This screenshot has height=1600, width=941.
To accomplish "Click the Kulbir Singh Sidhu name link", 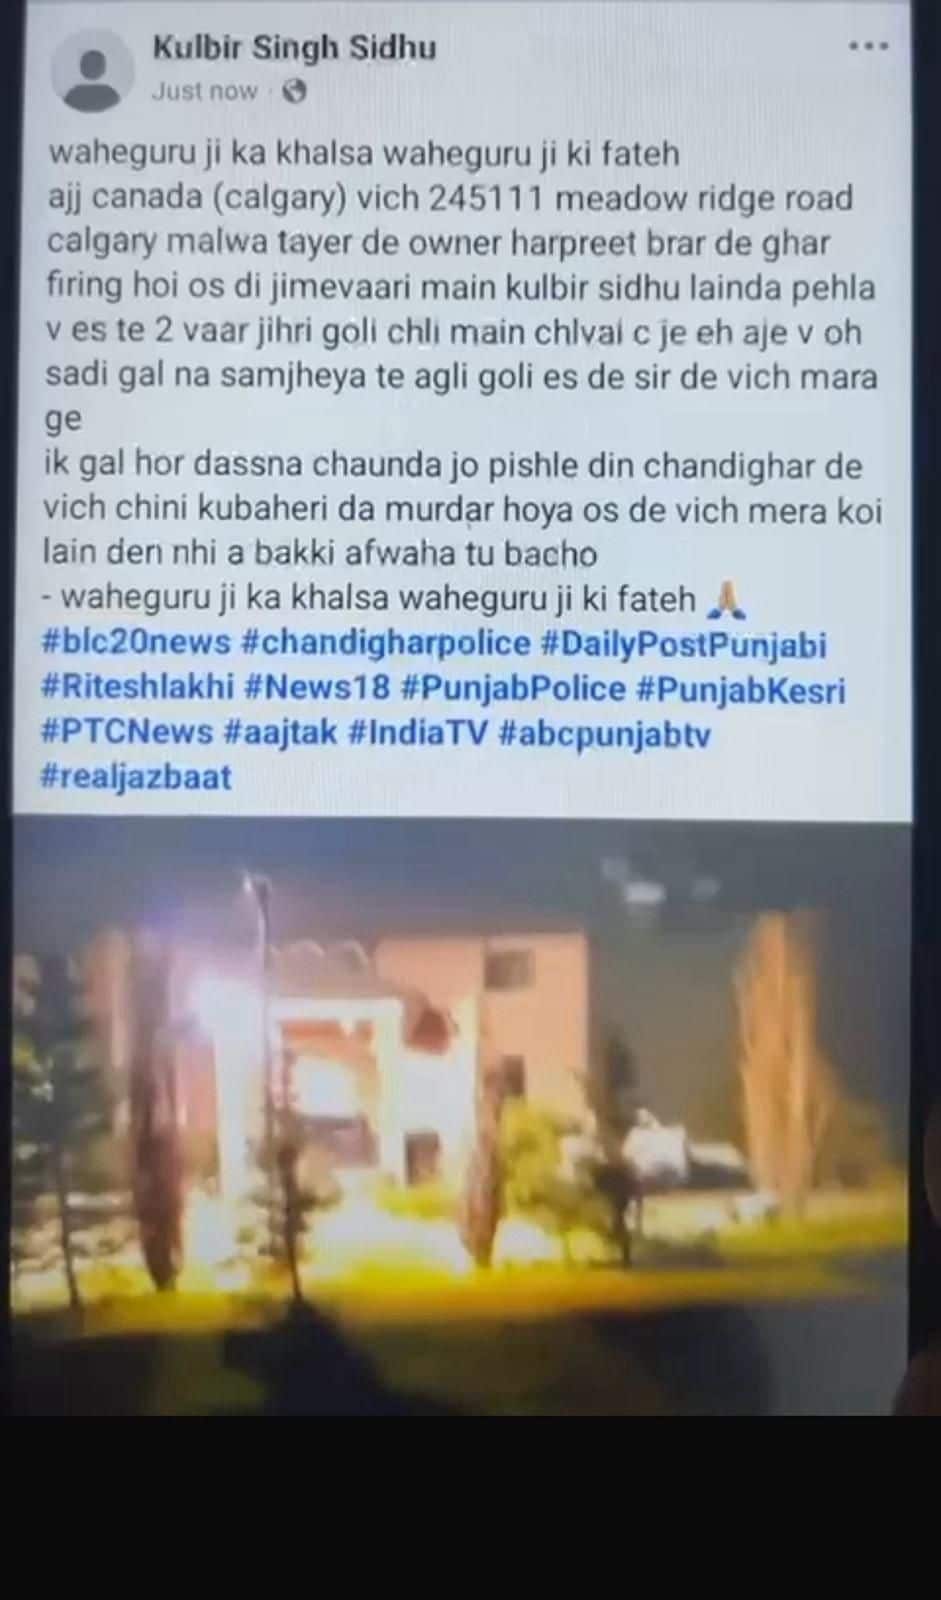I will (x=294, y=47).
